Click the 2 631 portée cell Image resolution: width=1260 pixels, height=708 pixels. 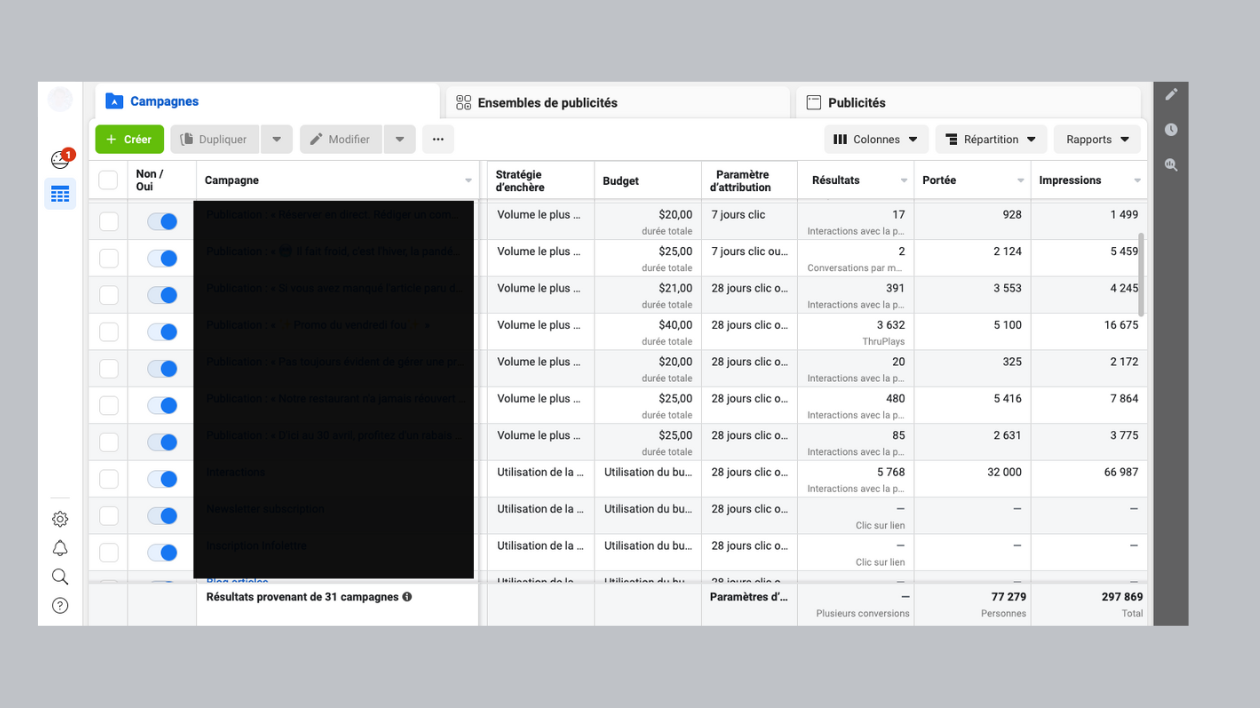pos(972,442)
